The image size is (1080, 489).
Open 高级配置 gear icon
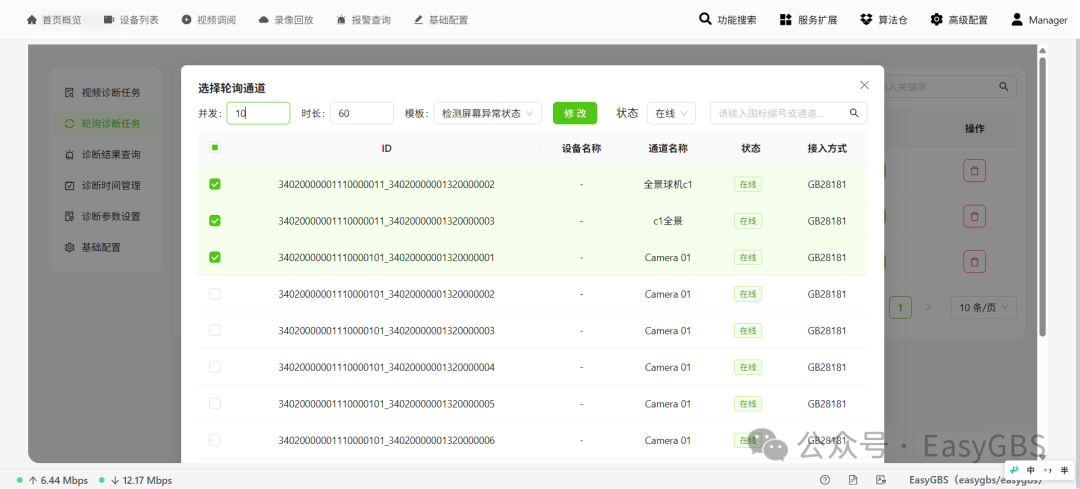936,19
